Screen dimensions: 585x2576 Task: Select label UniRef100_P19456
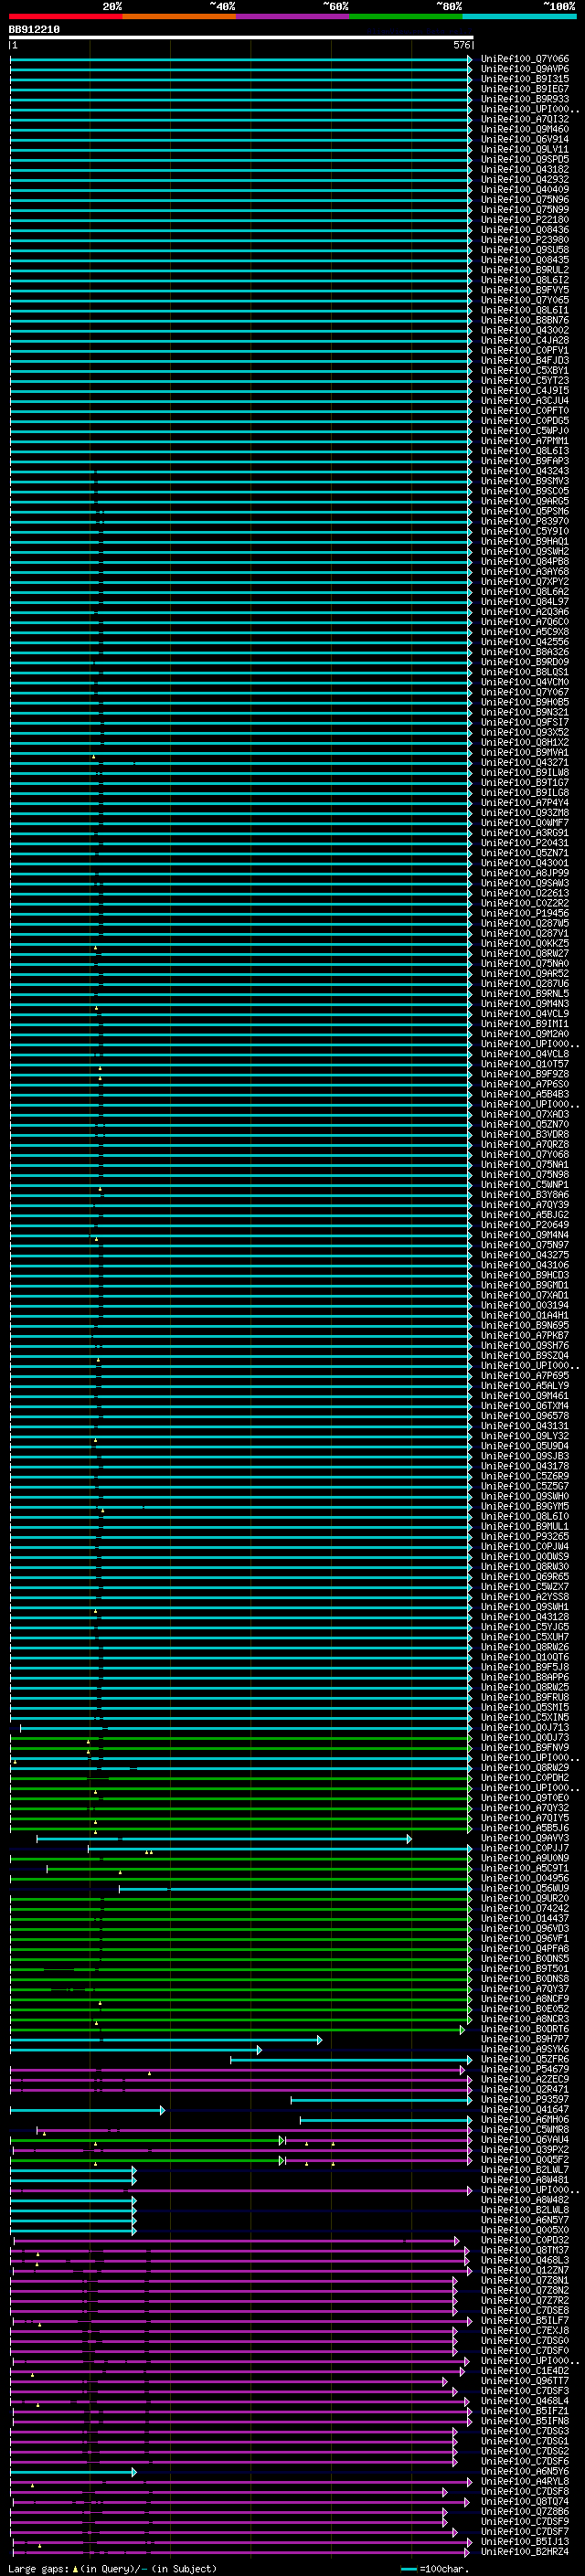pos(525,913)
